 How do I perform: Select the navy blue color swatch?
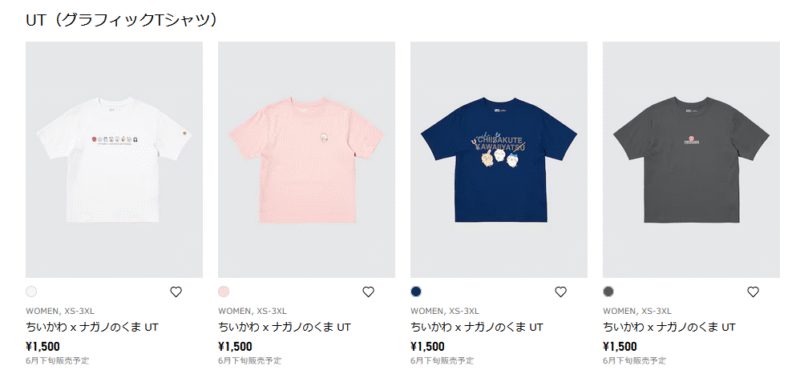pos(416,292)
